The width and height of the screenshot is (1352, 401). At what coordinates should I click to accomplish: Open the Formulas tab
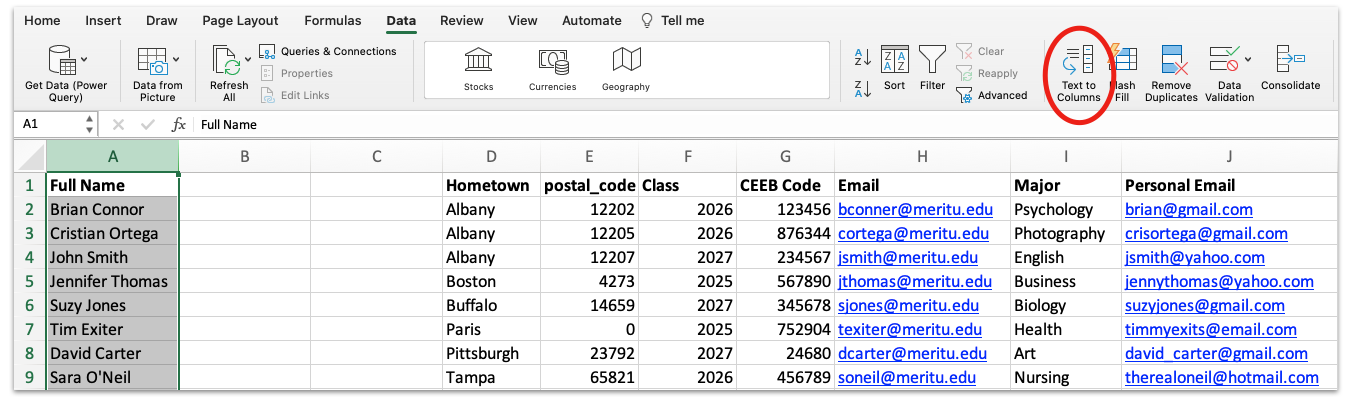point(333,20)
